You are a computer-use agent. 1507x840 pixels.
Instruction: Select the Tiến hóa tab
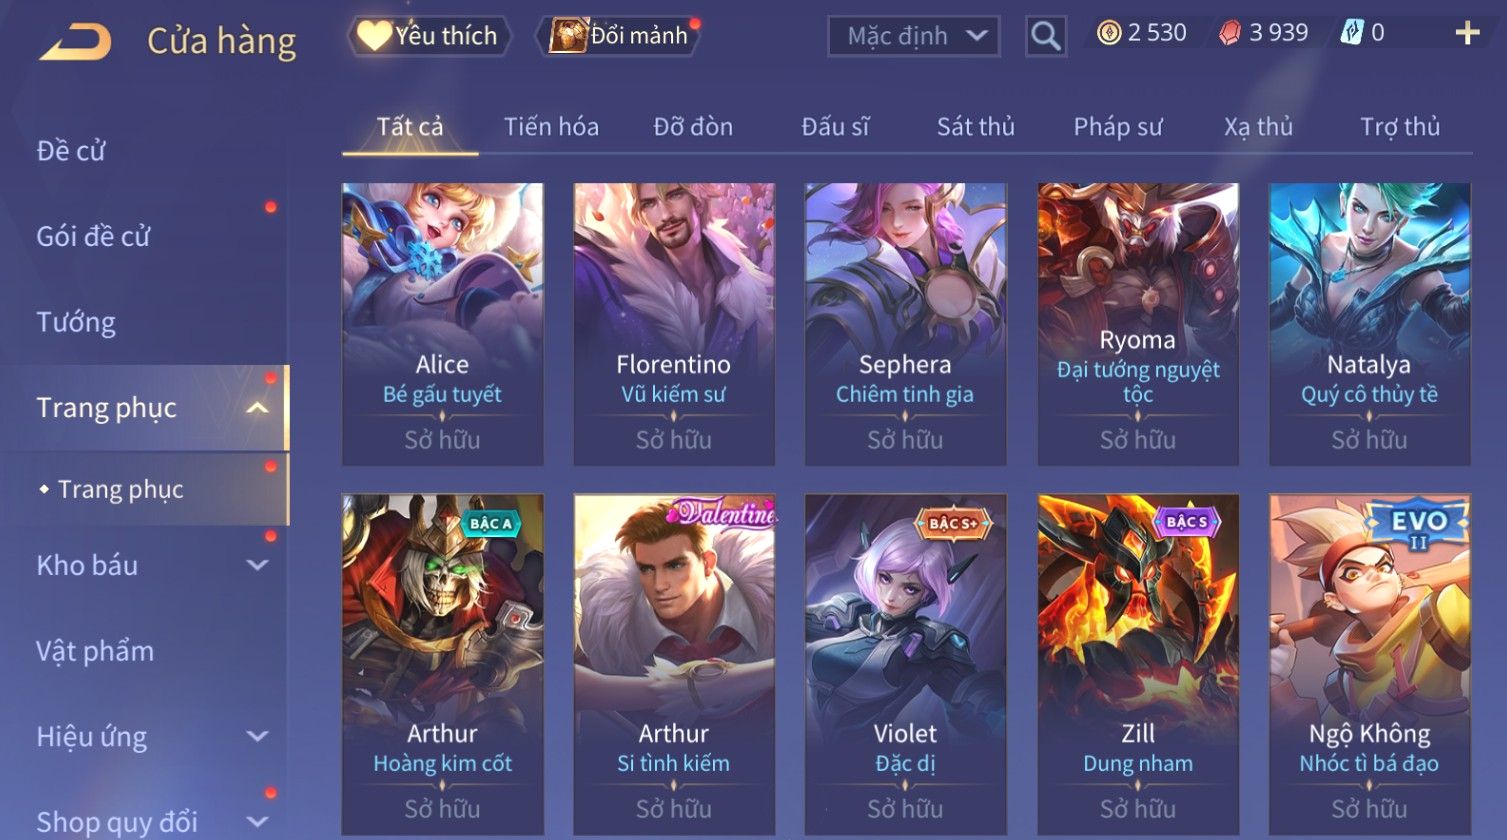[551, 127]
